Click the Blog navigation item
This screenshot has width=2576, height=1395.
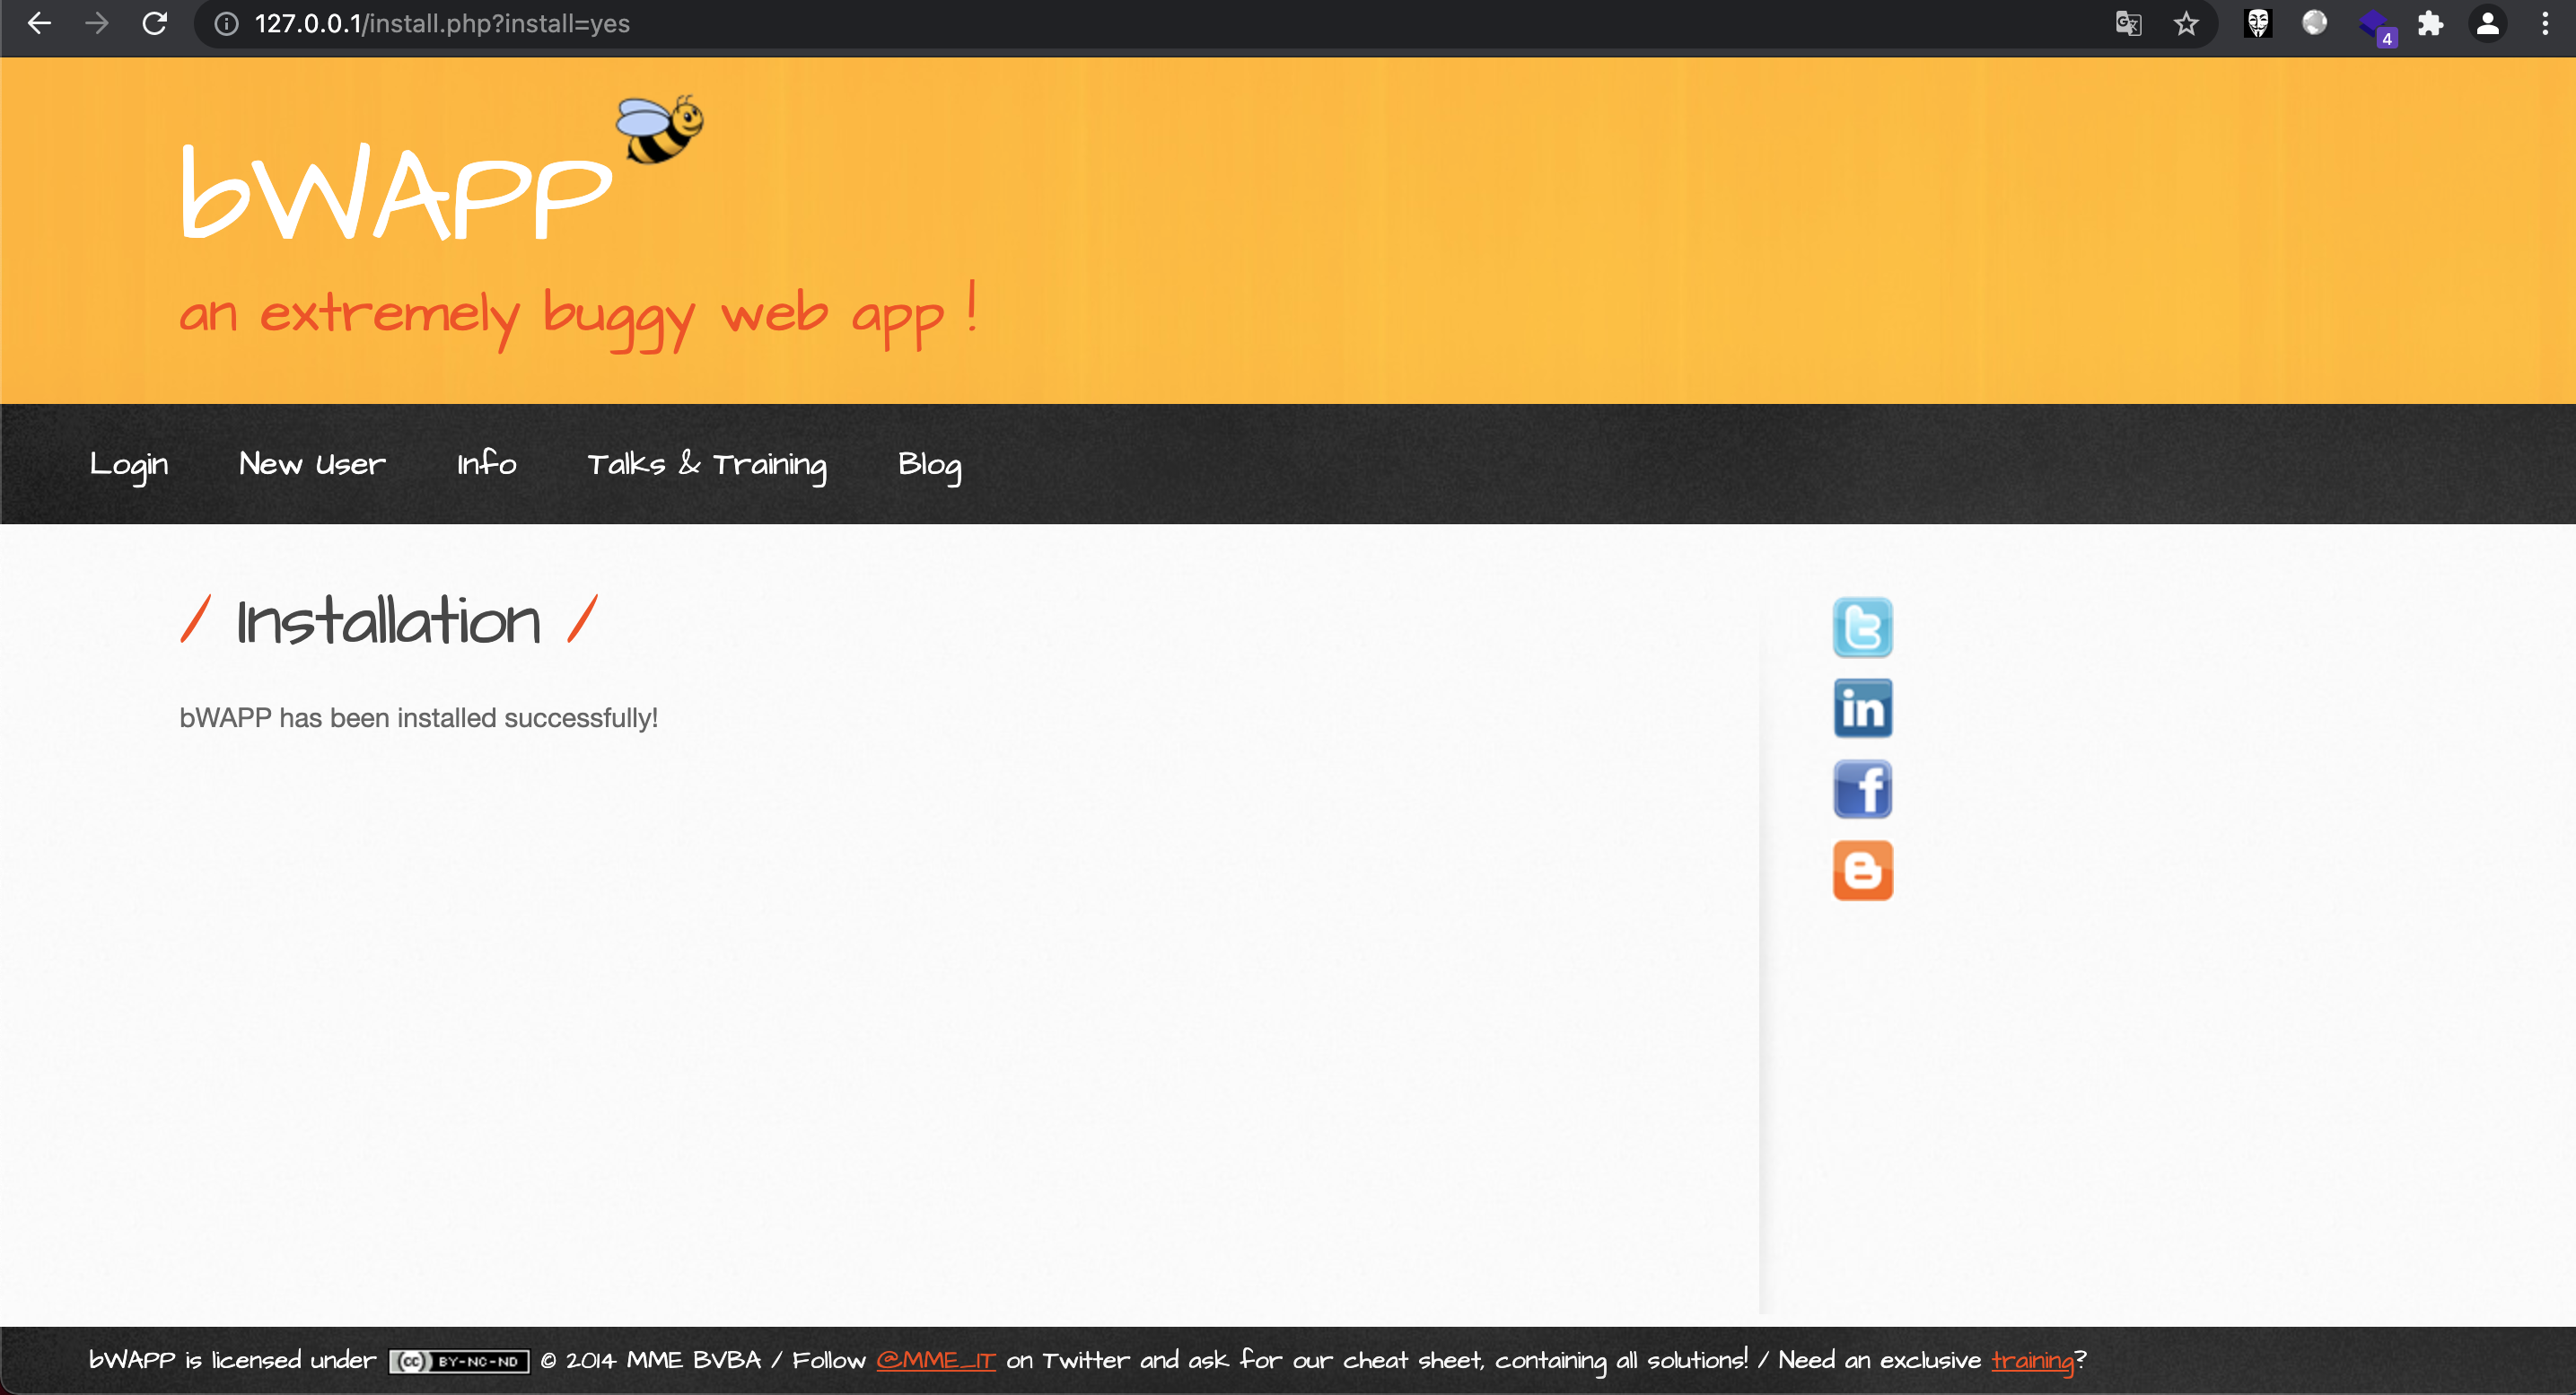tap(929, 464)
